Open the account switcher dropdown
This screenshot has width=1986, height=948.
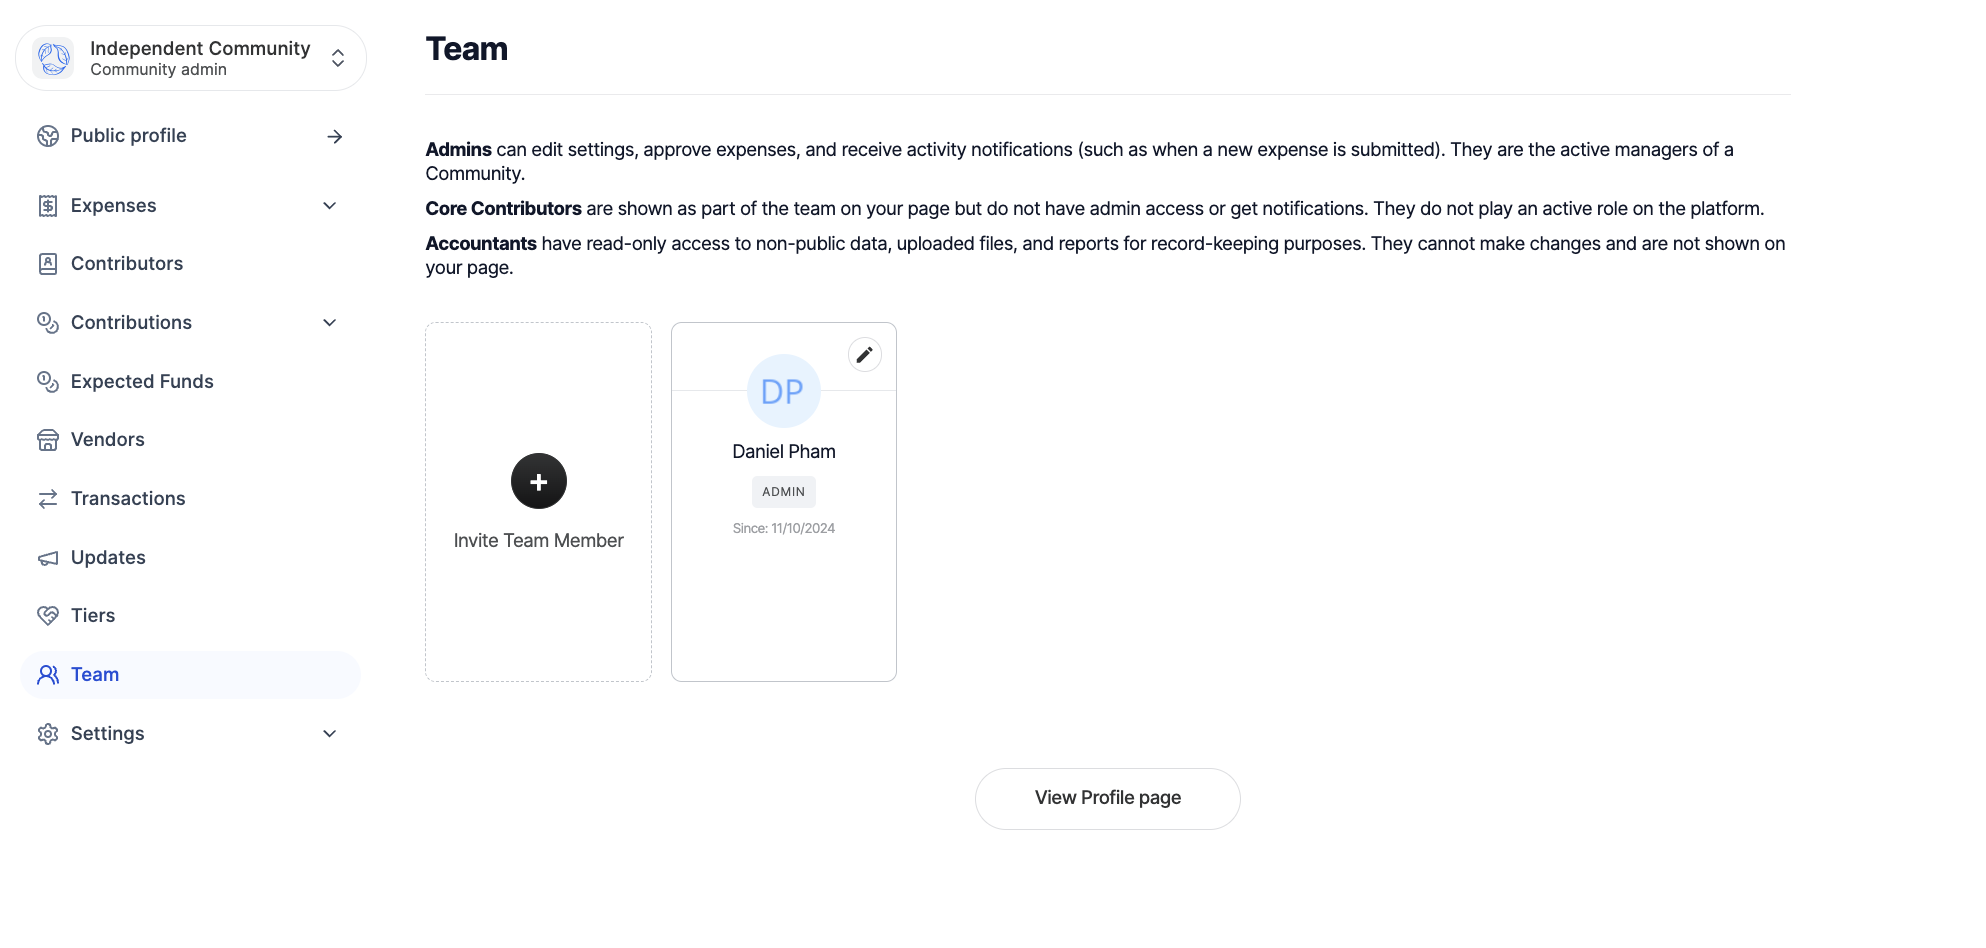click(x=338, y=58)
